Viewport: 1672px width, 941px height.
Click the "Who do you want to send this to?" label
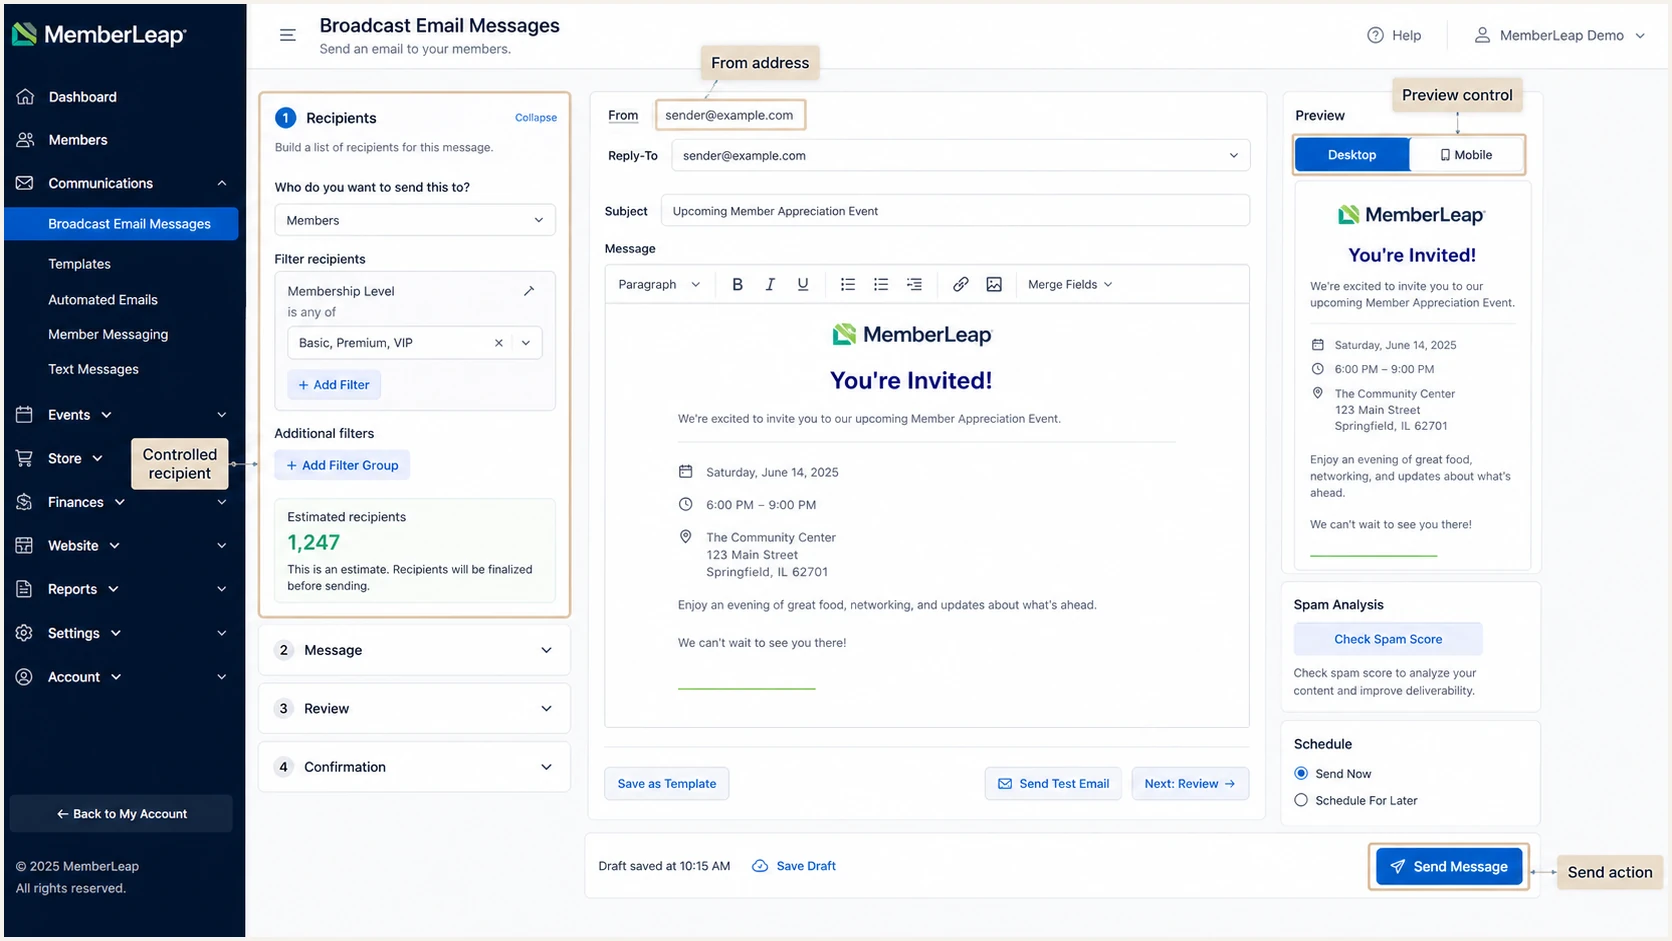(372, 188)
